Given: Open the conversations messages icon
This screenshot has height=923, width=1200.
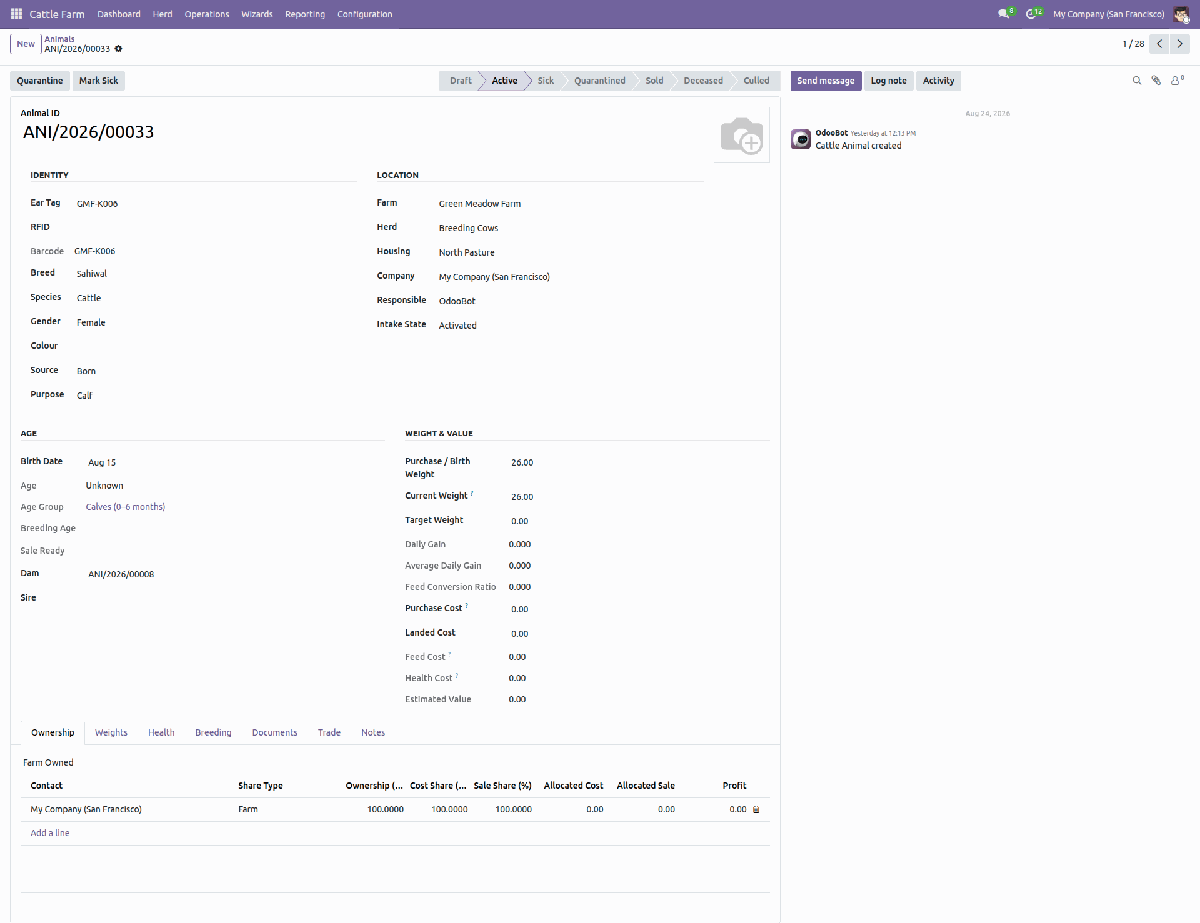Looking at the screenshot, I should point(1004,14).
